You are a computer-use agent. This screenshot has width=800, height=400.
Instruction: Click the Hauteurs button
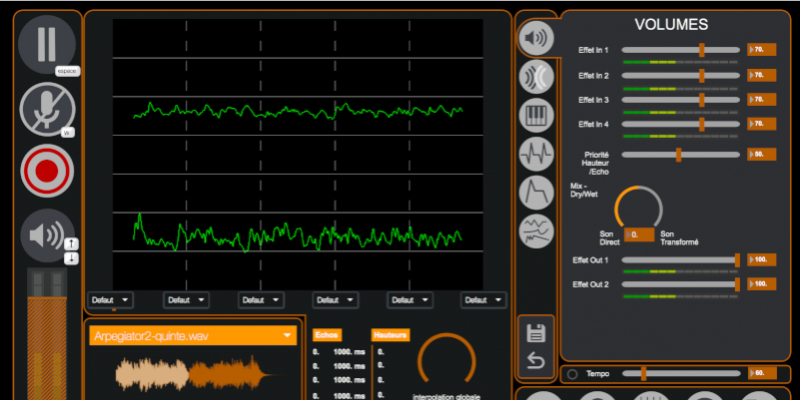[x=389, y=335]
